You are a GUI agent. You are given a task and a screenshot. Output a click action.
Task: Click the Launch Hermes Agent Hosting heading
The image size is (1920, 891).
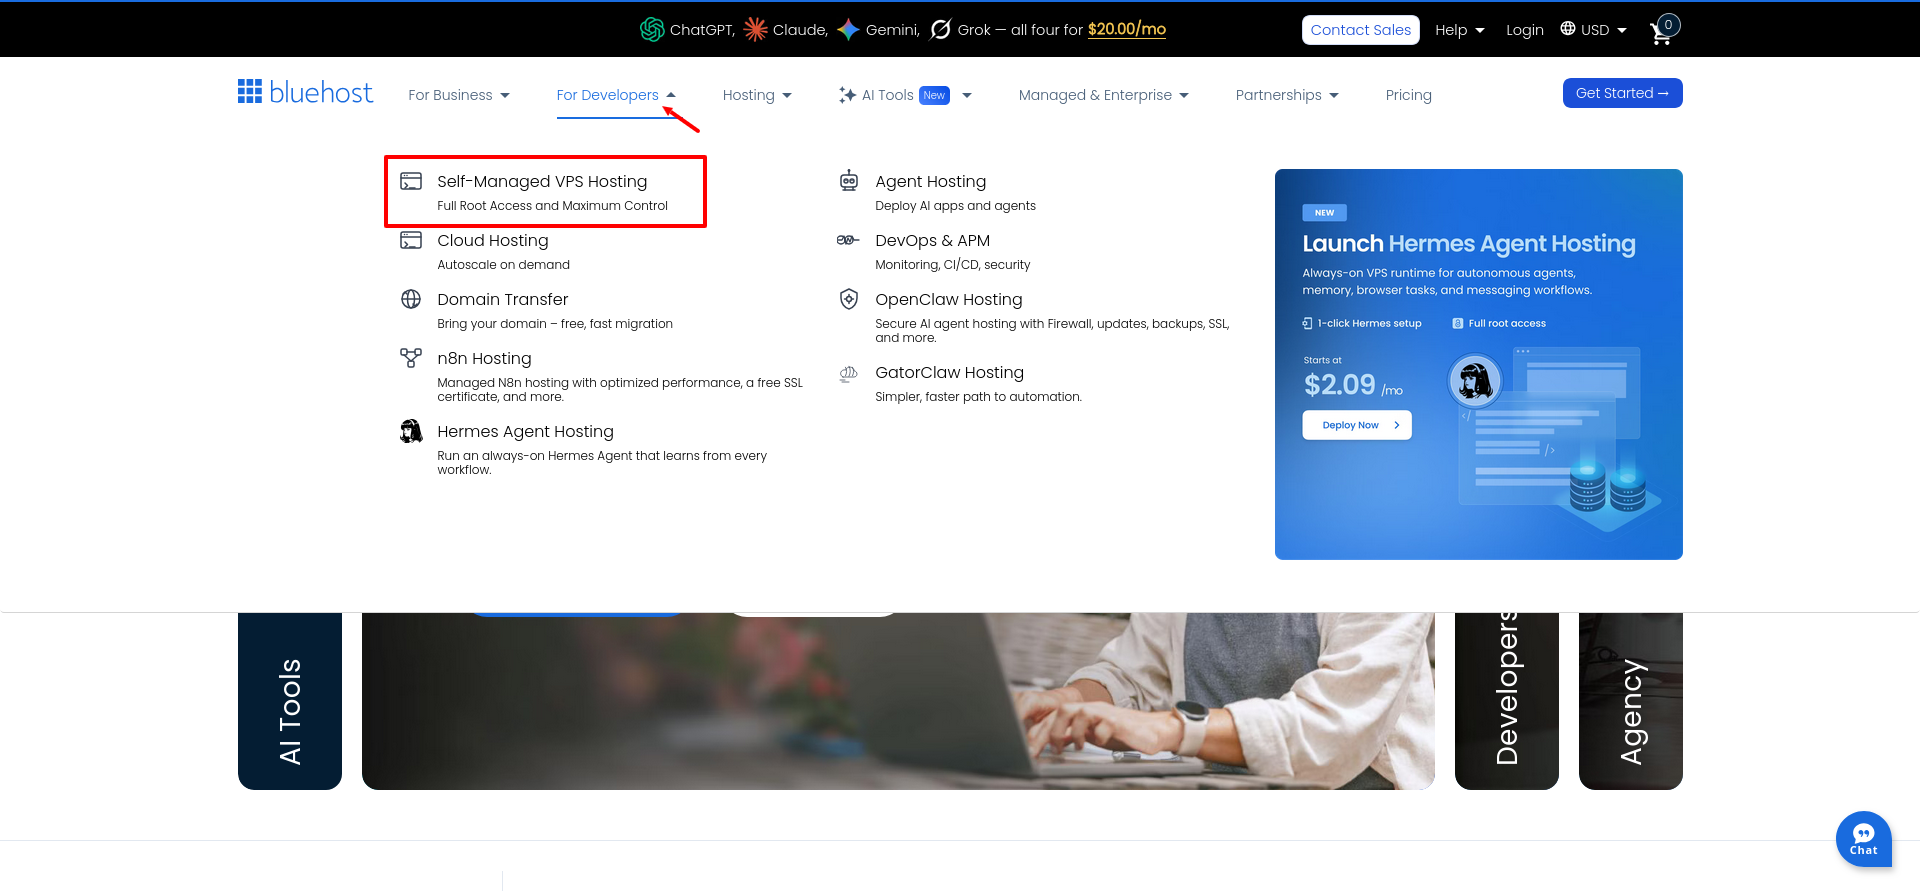pos(1468,243)
